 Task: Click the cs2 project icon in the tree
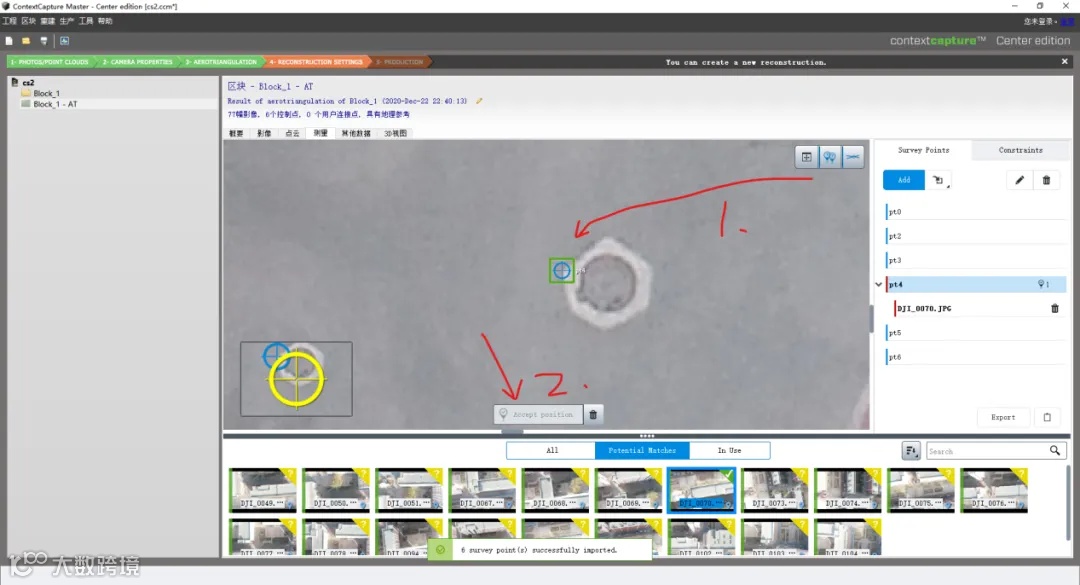(x=14, y=82)
